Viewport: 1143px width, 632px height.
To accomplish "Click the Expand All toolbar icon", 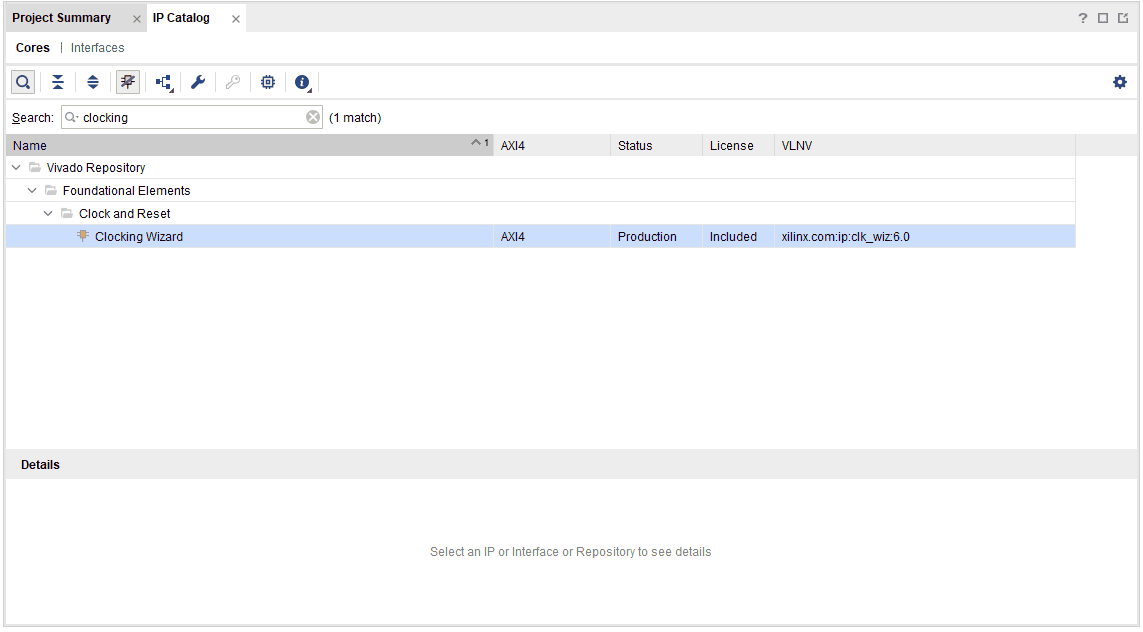I will (x=93, y=82).
